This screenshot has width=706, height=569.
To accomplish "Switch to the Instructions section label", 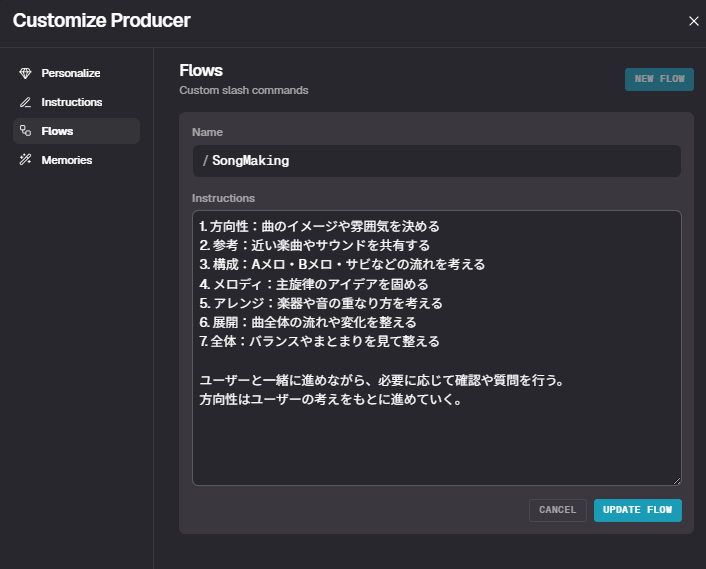I will (71, 102).
